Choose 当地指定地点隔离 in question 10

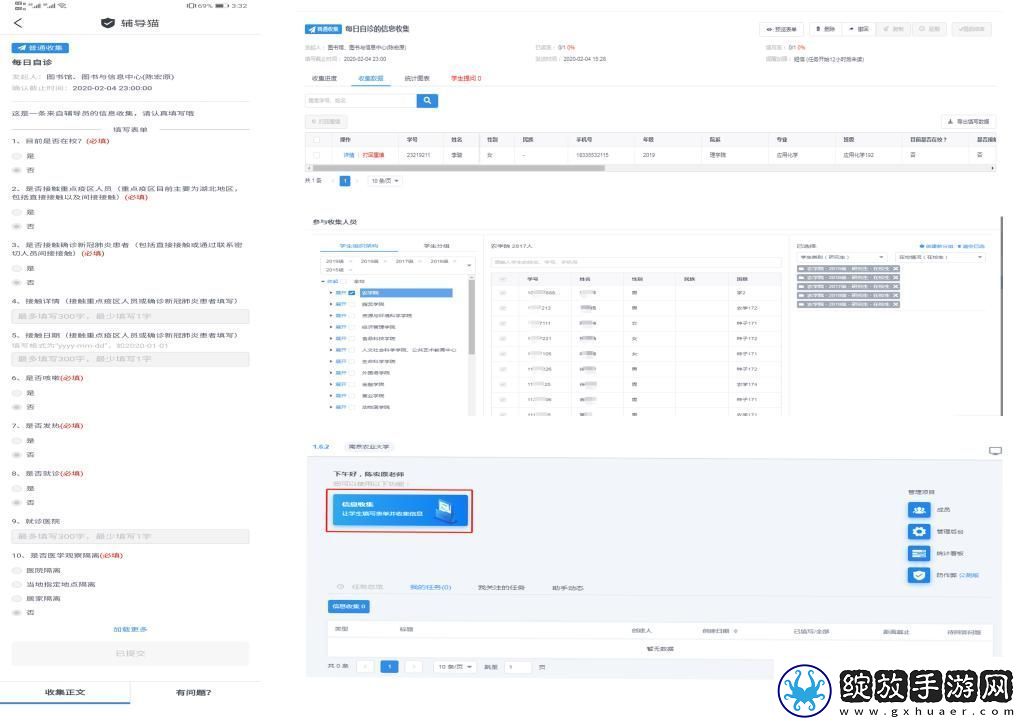[x=18, y=585]
